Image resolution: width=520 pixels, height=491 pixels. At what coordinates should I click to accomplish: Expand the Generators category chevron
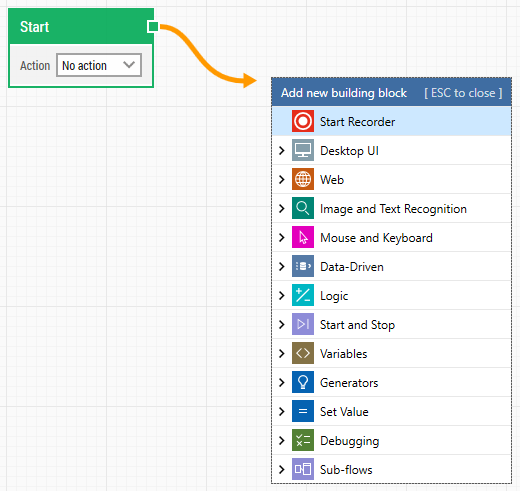point(282,382)
